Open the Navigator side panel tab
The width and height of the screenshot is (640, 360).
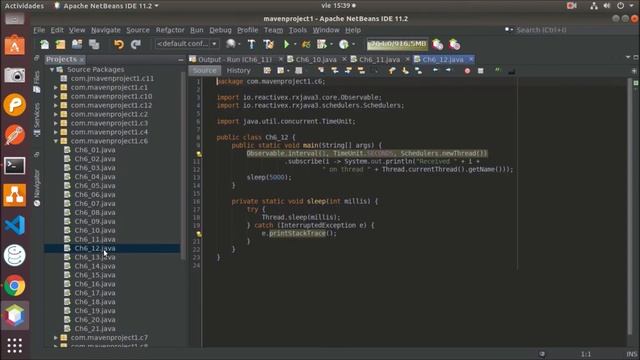37,187
